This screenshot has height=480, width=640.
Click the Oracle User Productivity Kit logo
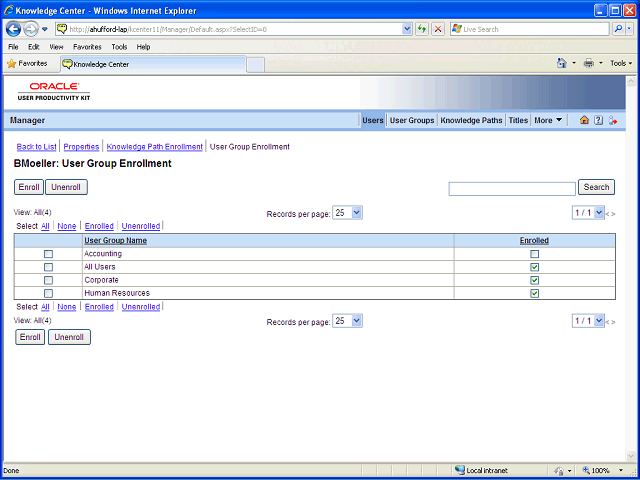[x=54, y=91]
